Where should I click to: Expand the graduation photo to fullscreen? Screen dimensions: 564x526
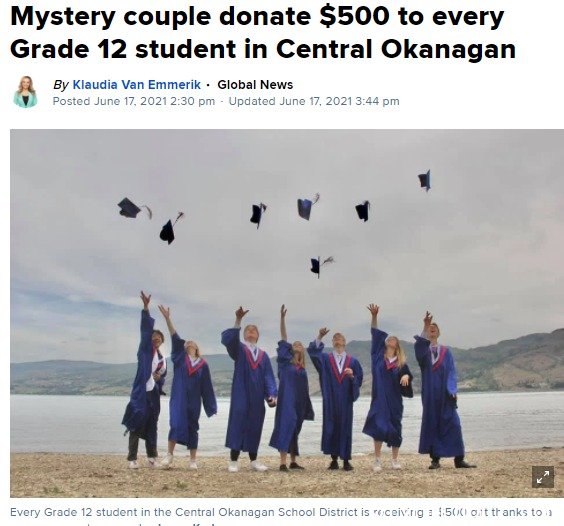[x=542, y=477]
